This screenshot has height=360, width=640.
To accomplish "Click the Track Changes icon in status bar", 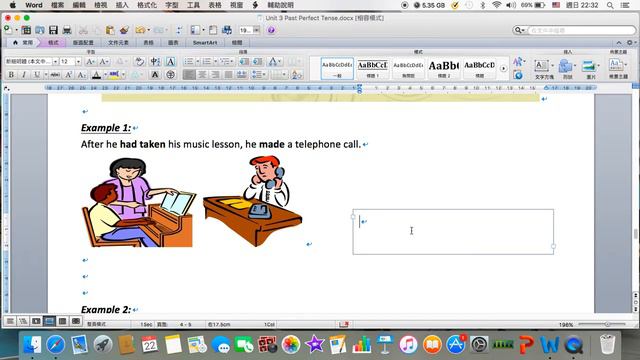I will point(344,324).
